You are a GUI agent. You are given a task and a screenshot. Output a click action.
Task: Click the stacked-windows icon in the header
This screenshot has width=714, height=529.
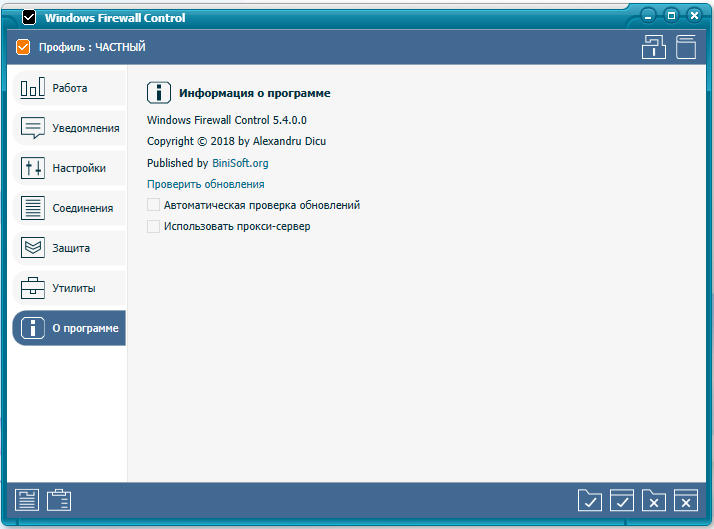(x=654, y=47)
